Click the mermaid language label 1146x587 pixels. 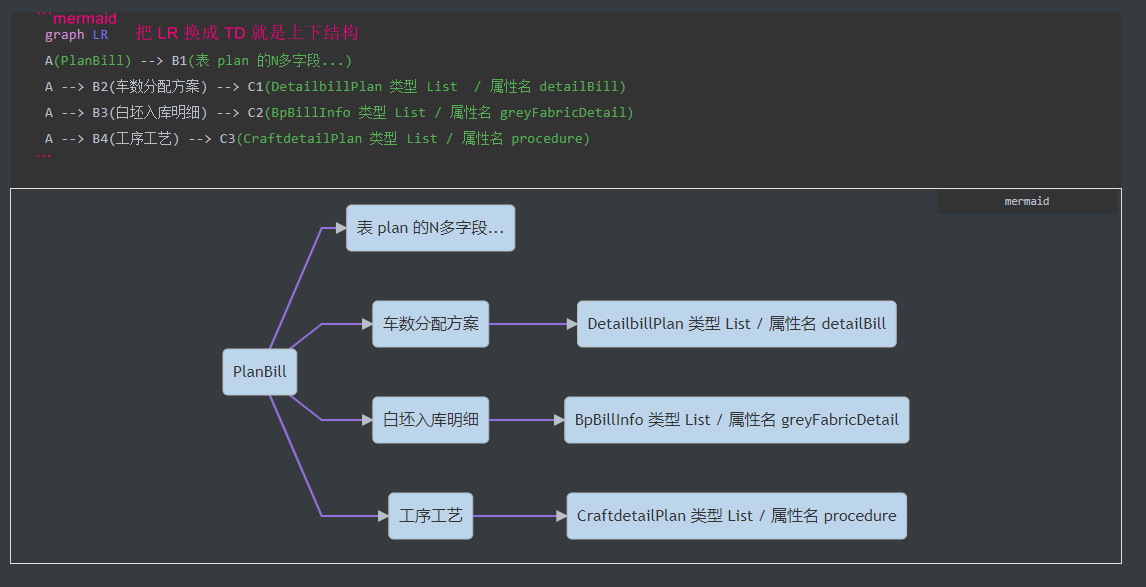pos(1027,201)
